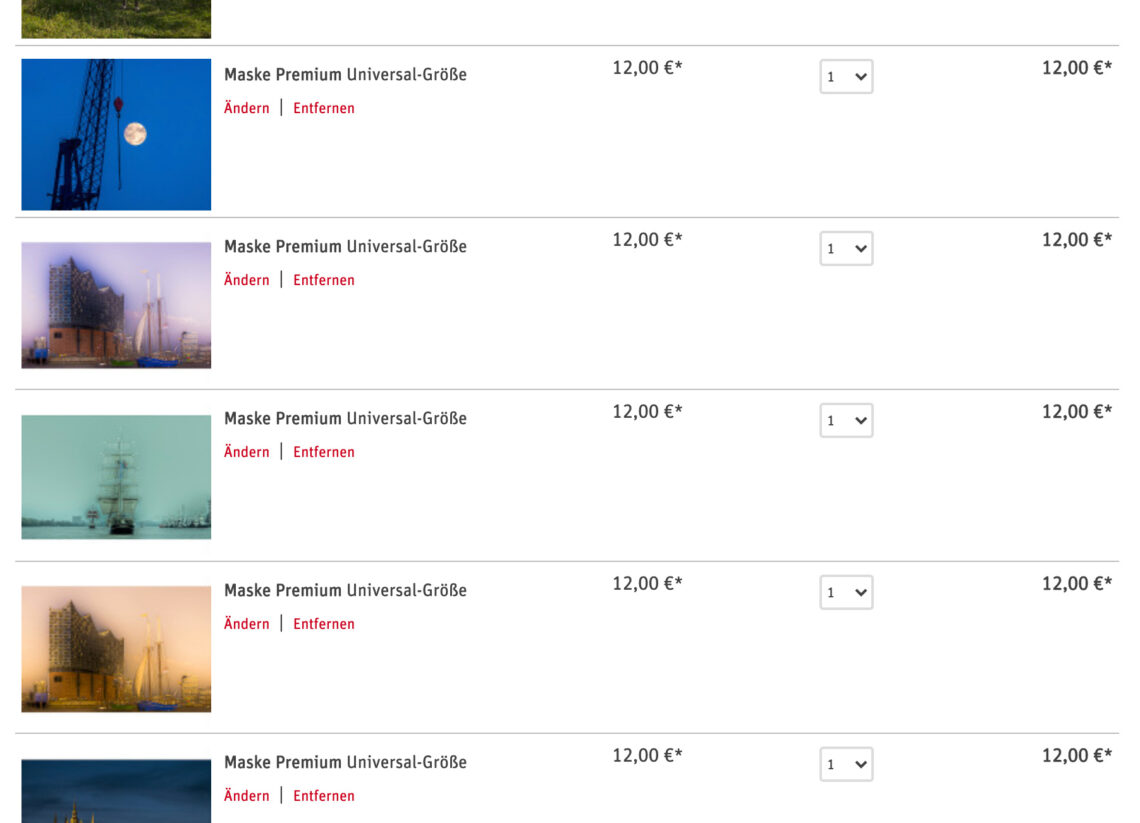Edit the orange Elbphilharmonie mask via Ändern
The height and width of the screenshot is (823, 1140).
tap(247, 624)
